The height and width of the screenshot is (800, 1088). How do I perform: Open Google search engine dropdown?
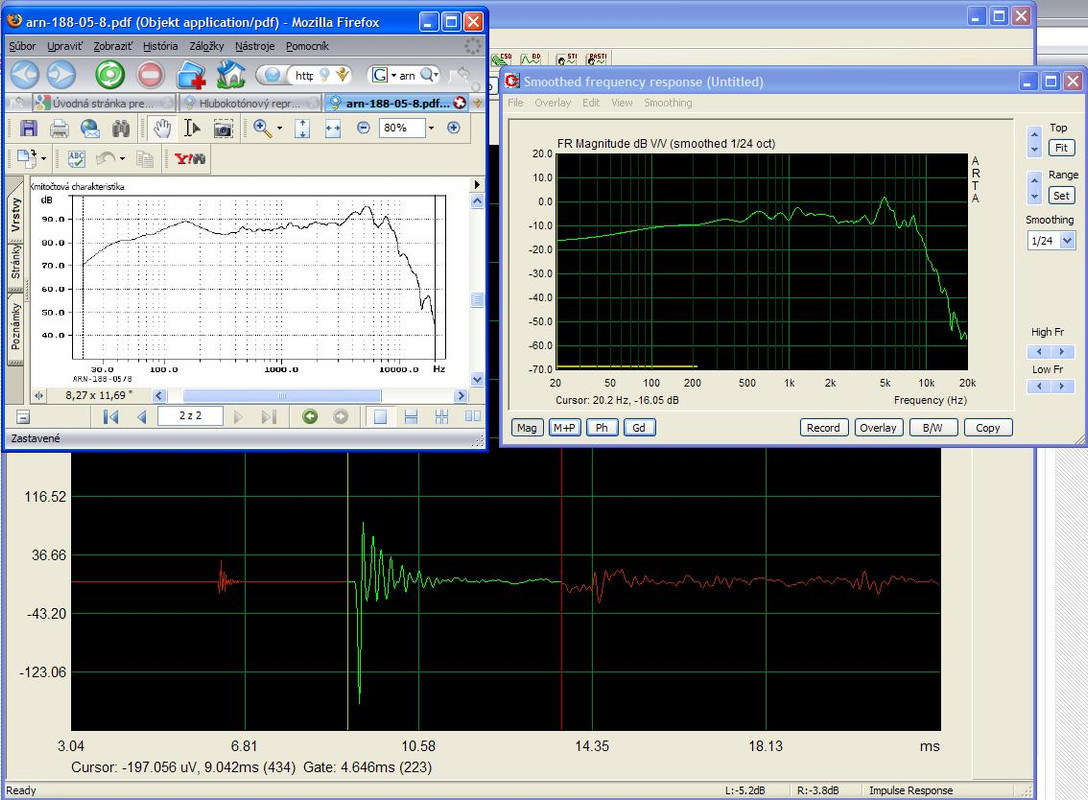[393, 75]
